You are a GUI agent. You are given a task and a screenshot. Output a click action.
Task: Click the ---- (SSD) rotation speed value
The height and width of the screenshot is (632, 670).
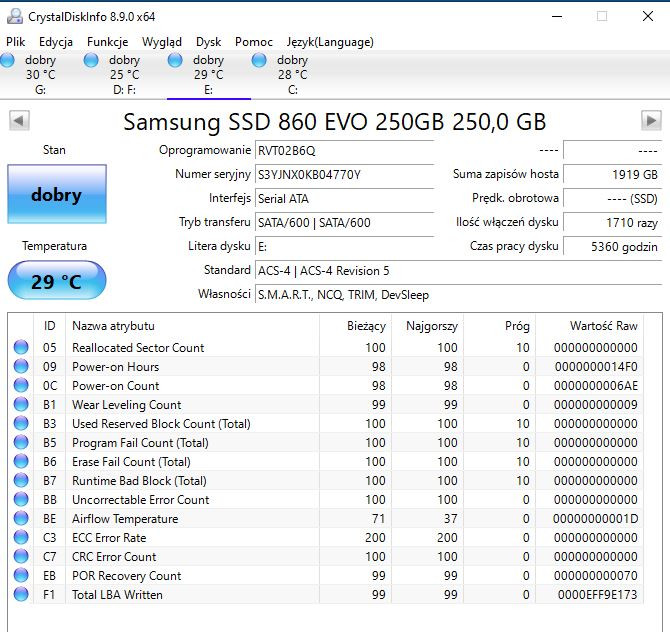pyautogui.click(x=613, y=199)
